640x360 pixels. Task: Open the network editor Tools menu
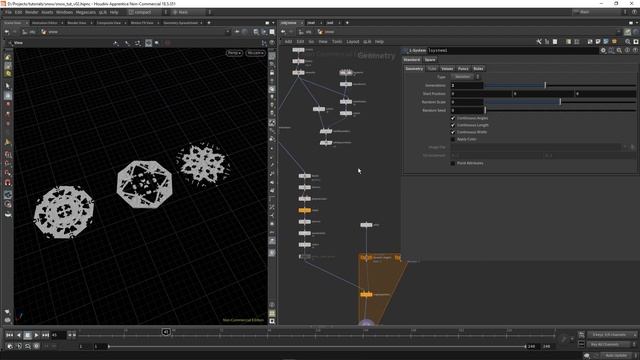337,42
